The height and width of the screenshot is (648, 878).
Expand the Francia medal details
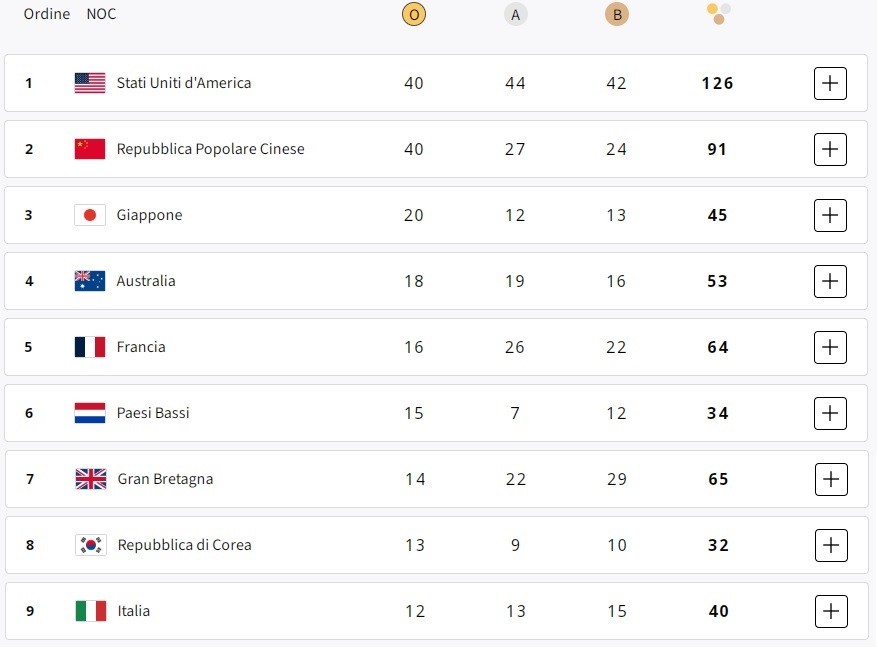830,347
